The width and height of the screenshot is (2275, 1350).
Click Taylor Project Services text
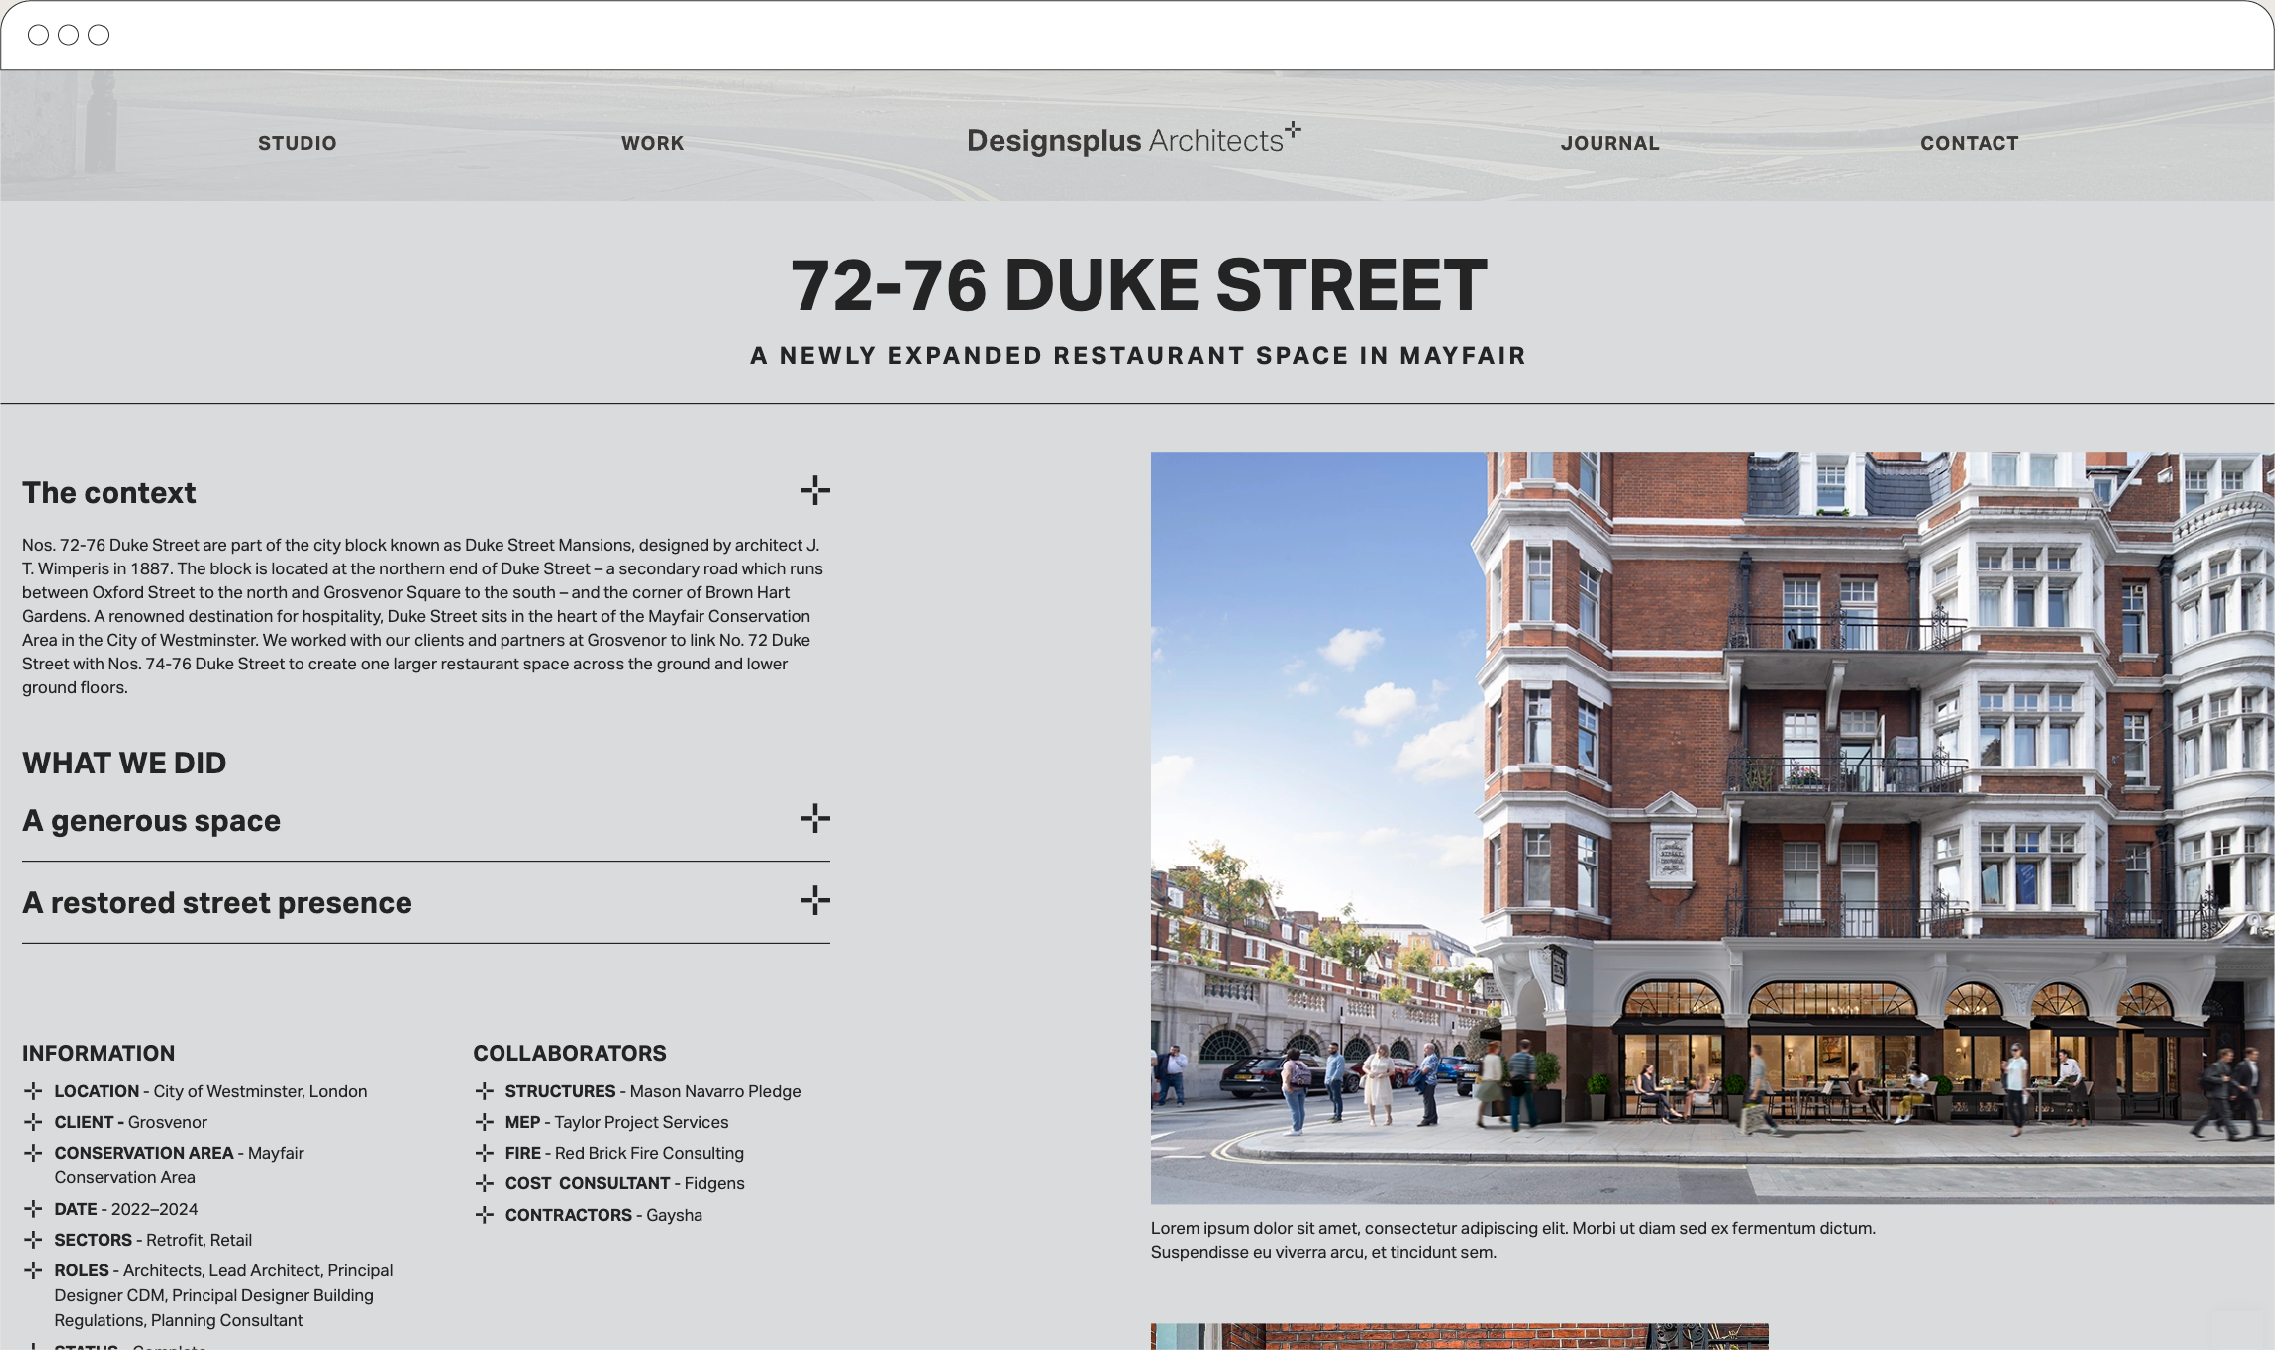coord(641,1122)
